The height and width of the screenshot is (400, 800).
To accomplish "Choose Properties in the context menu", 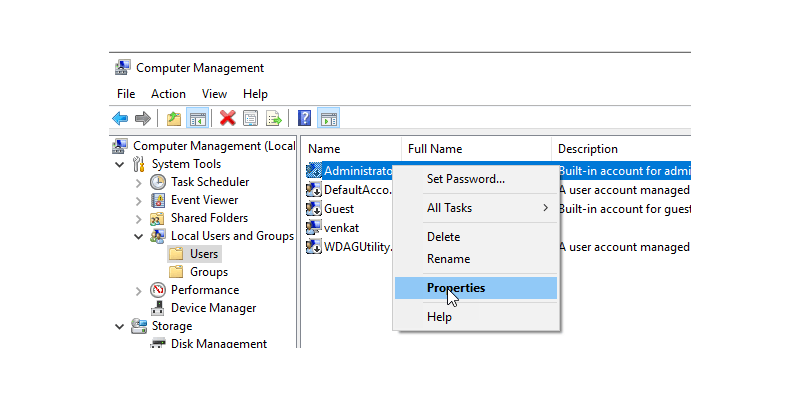I will click(x=456, y=288).
